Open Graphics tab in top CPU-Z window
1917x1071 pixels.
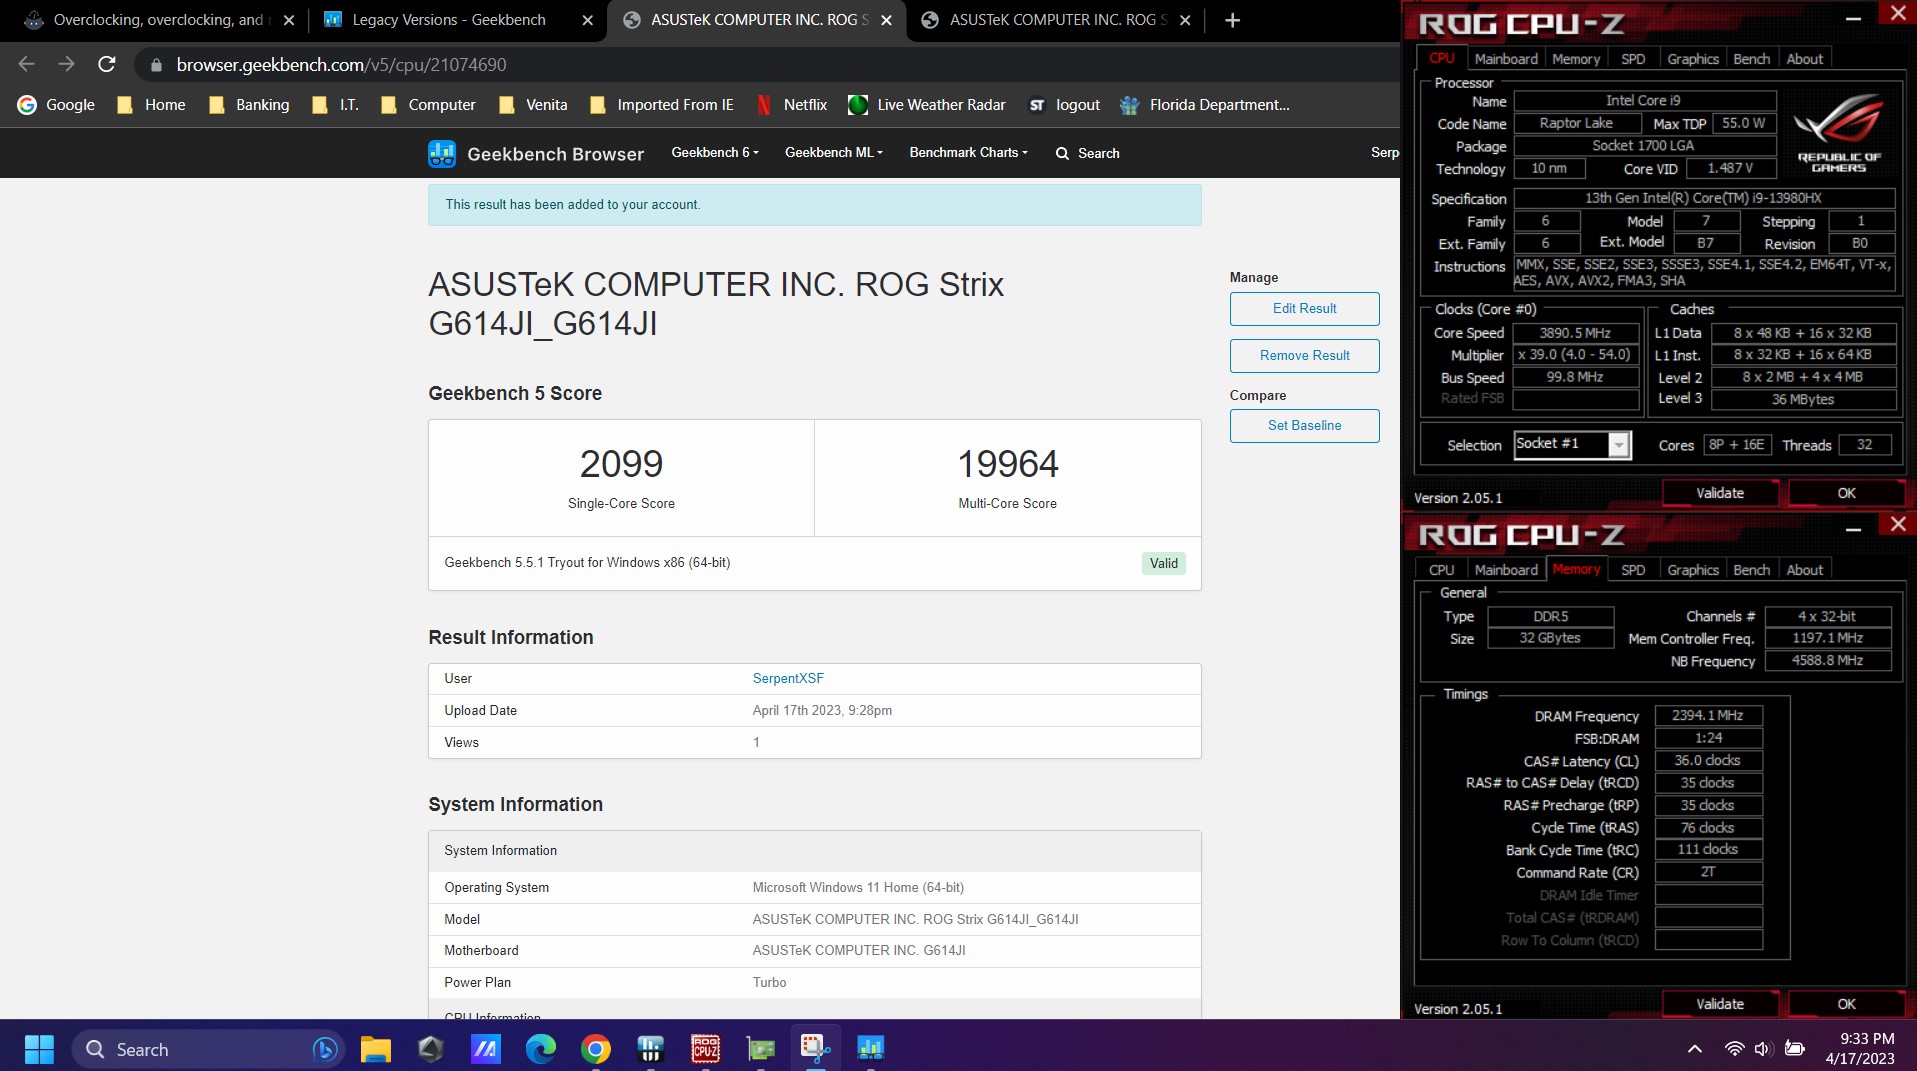[x=1692, y=59]
